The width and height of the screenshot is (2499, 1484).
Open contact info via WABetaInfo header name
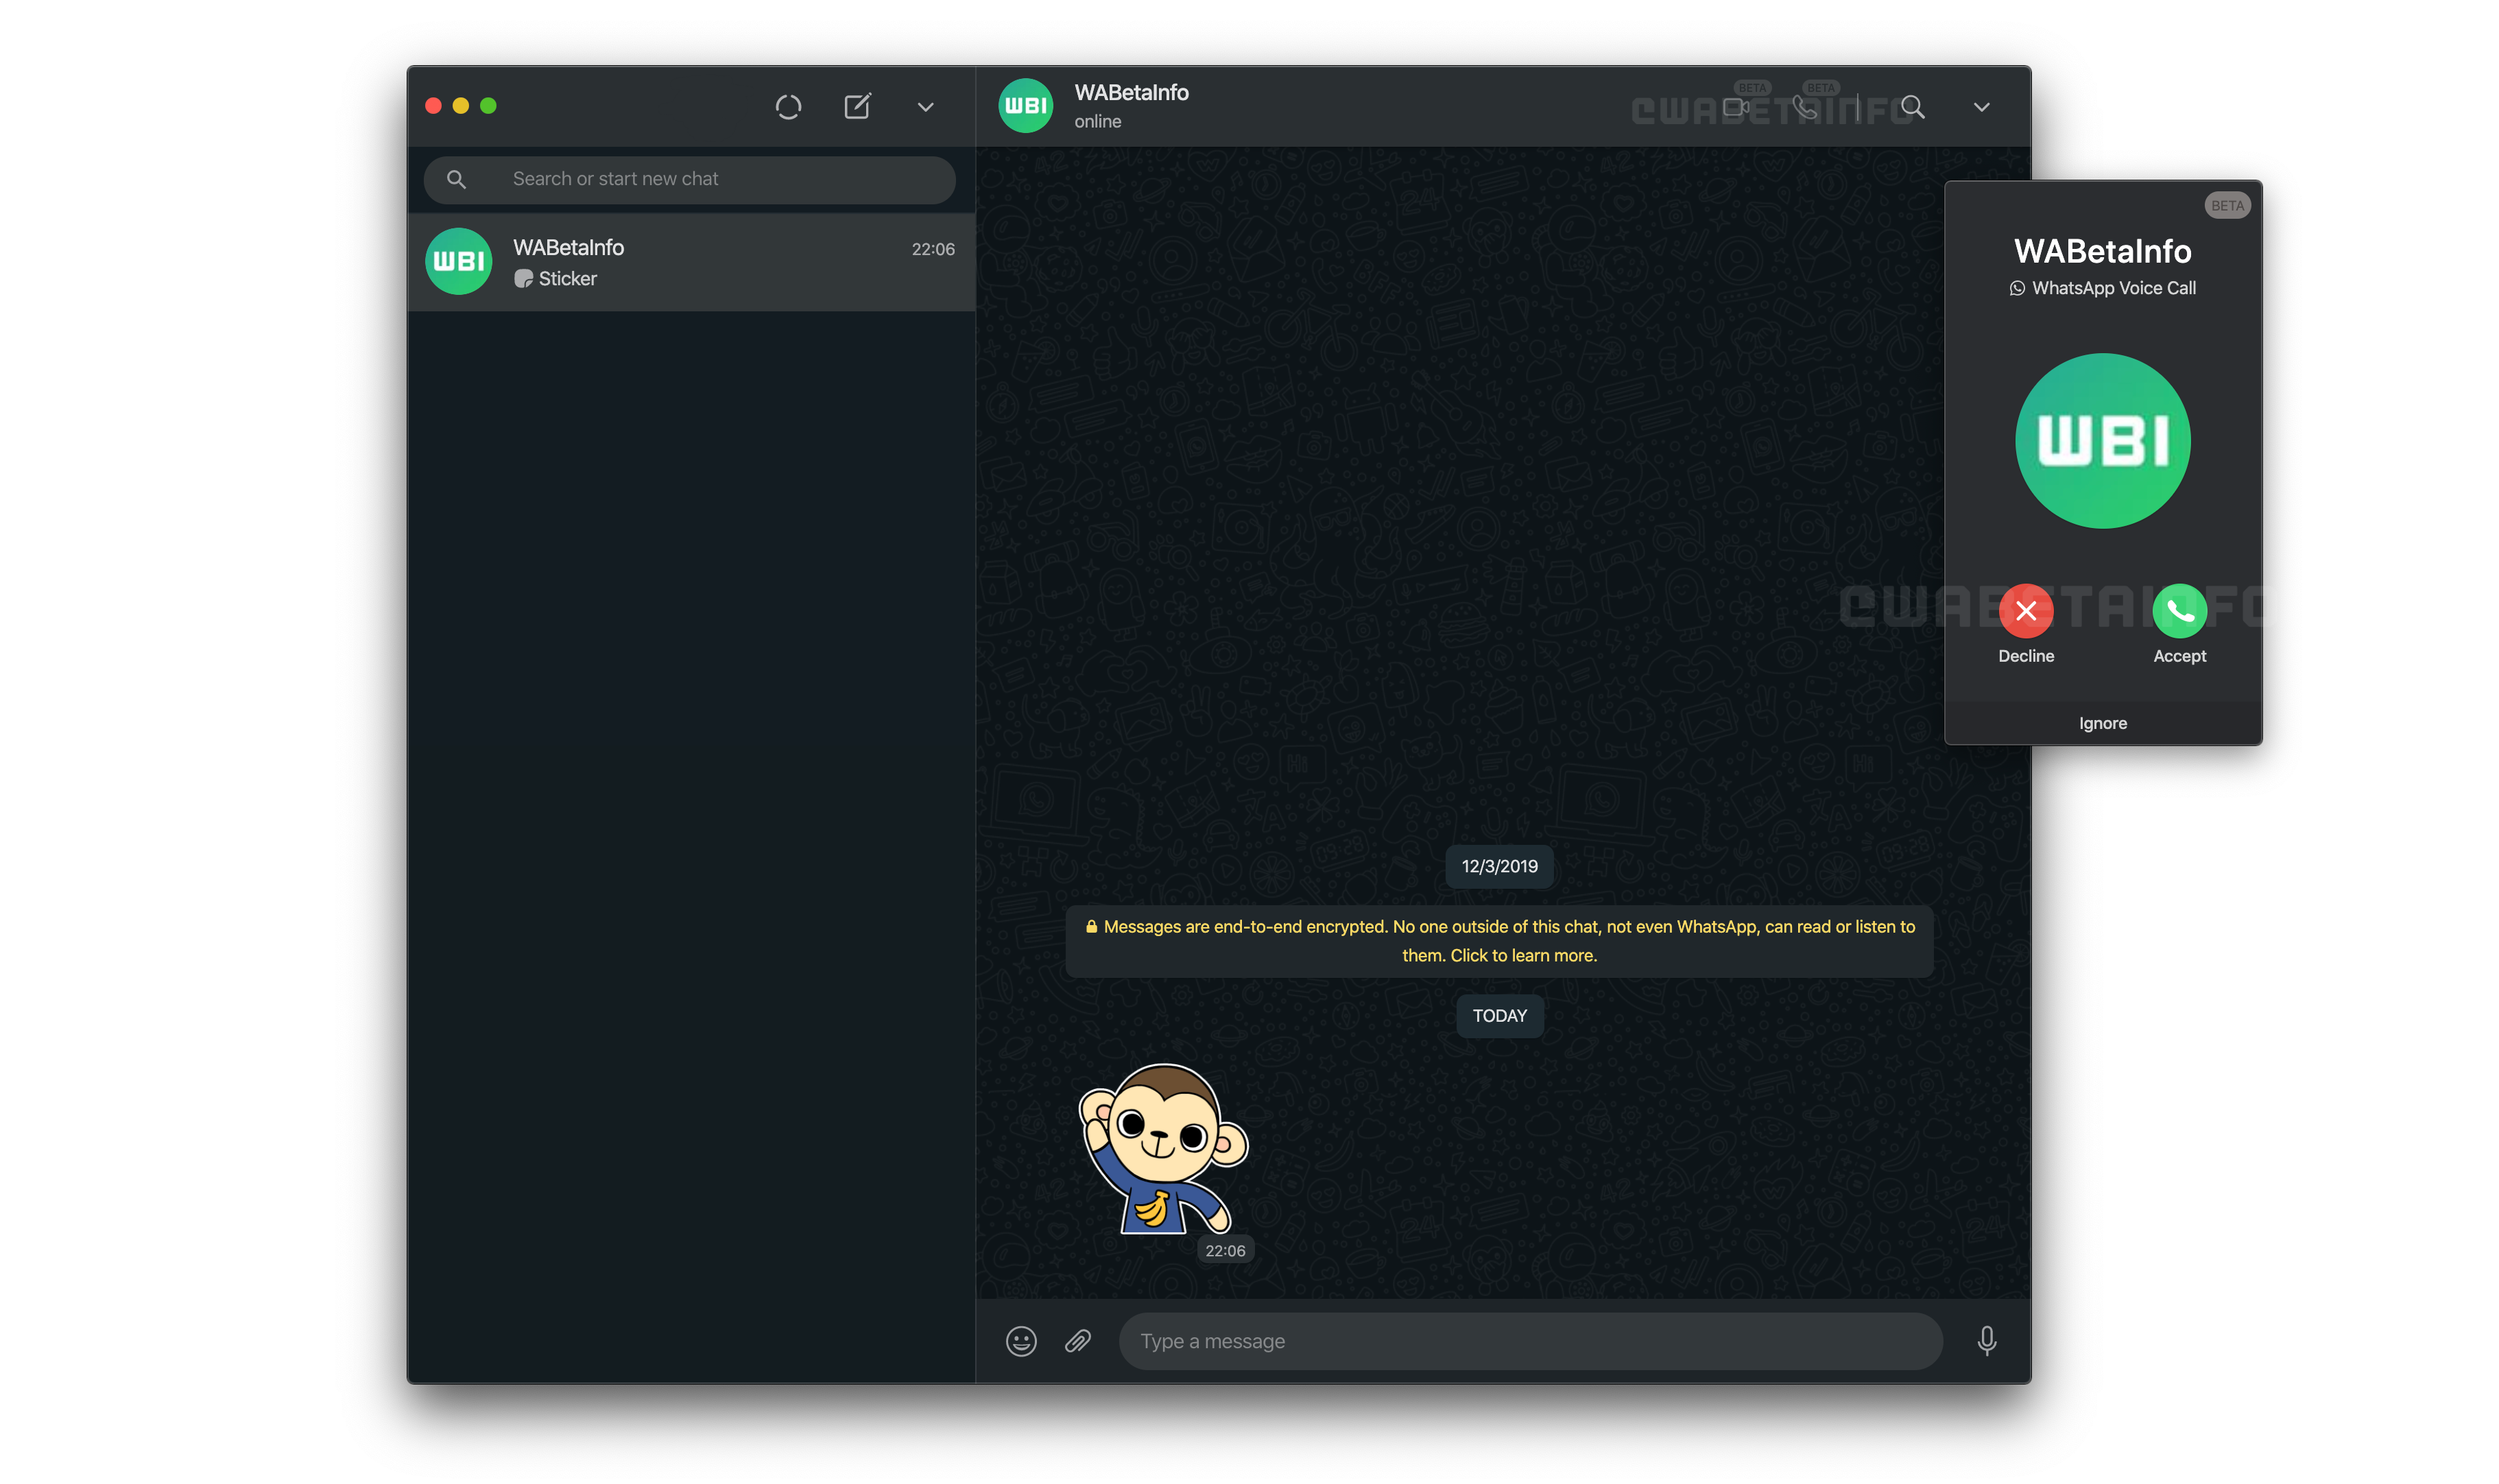[x=1131, y=92]
